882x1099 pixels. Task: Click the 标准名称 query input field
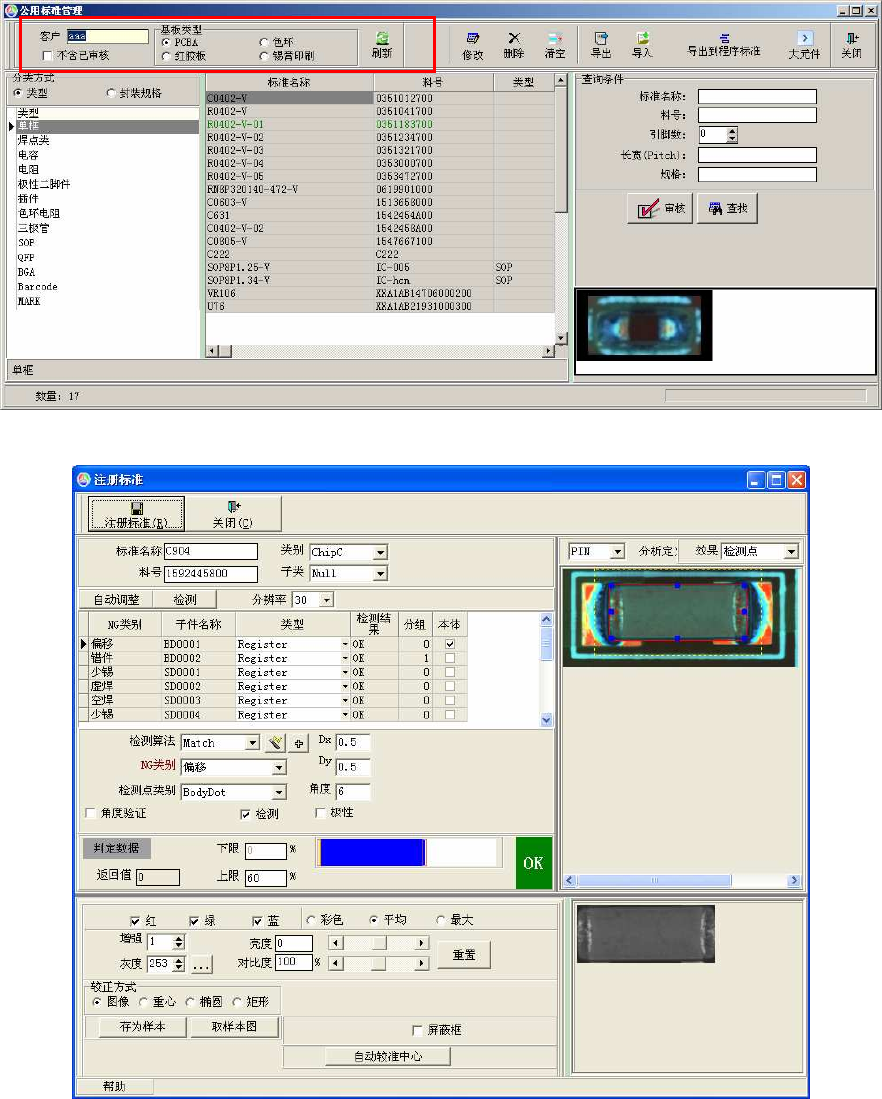(756, 97)
